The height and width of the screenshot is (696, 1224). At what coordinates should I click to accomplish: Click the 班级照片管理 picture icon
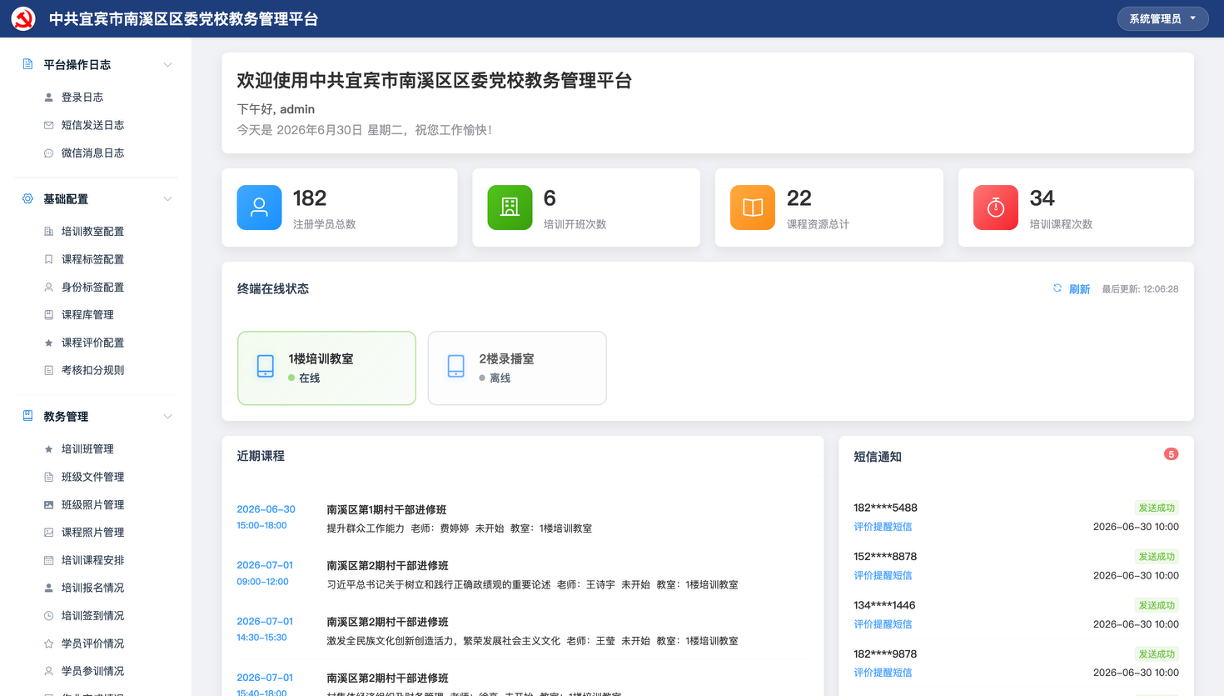click(x=49, y=505)
